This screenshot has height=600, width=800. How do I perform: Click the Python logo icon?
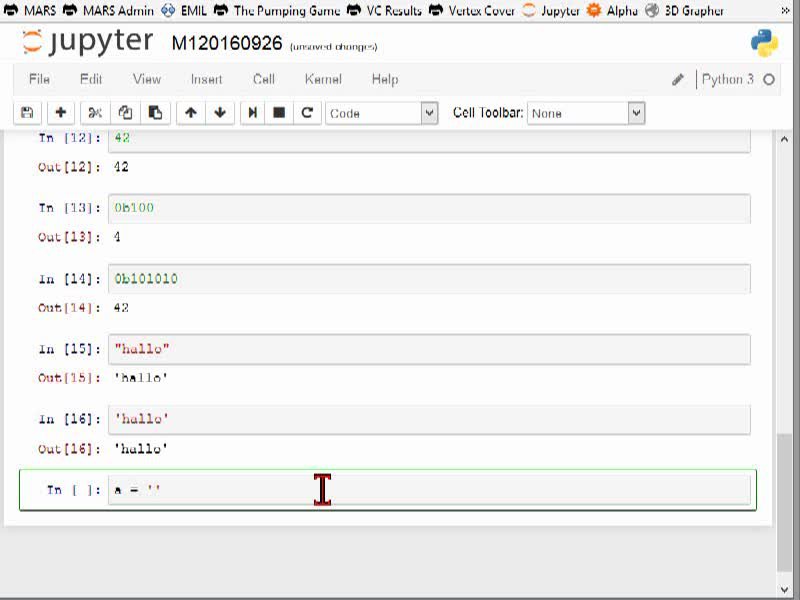point(764,43)
